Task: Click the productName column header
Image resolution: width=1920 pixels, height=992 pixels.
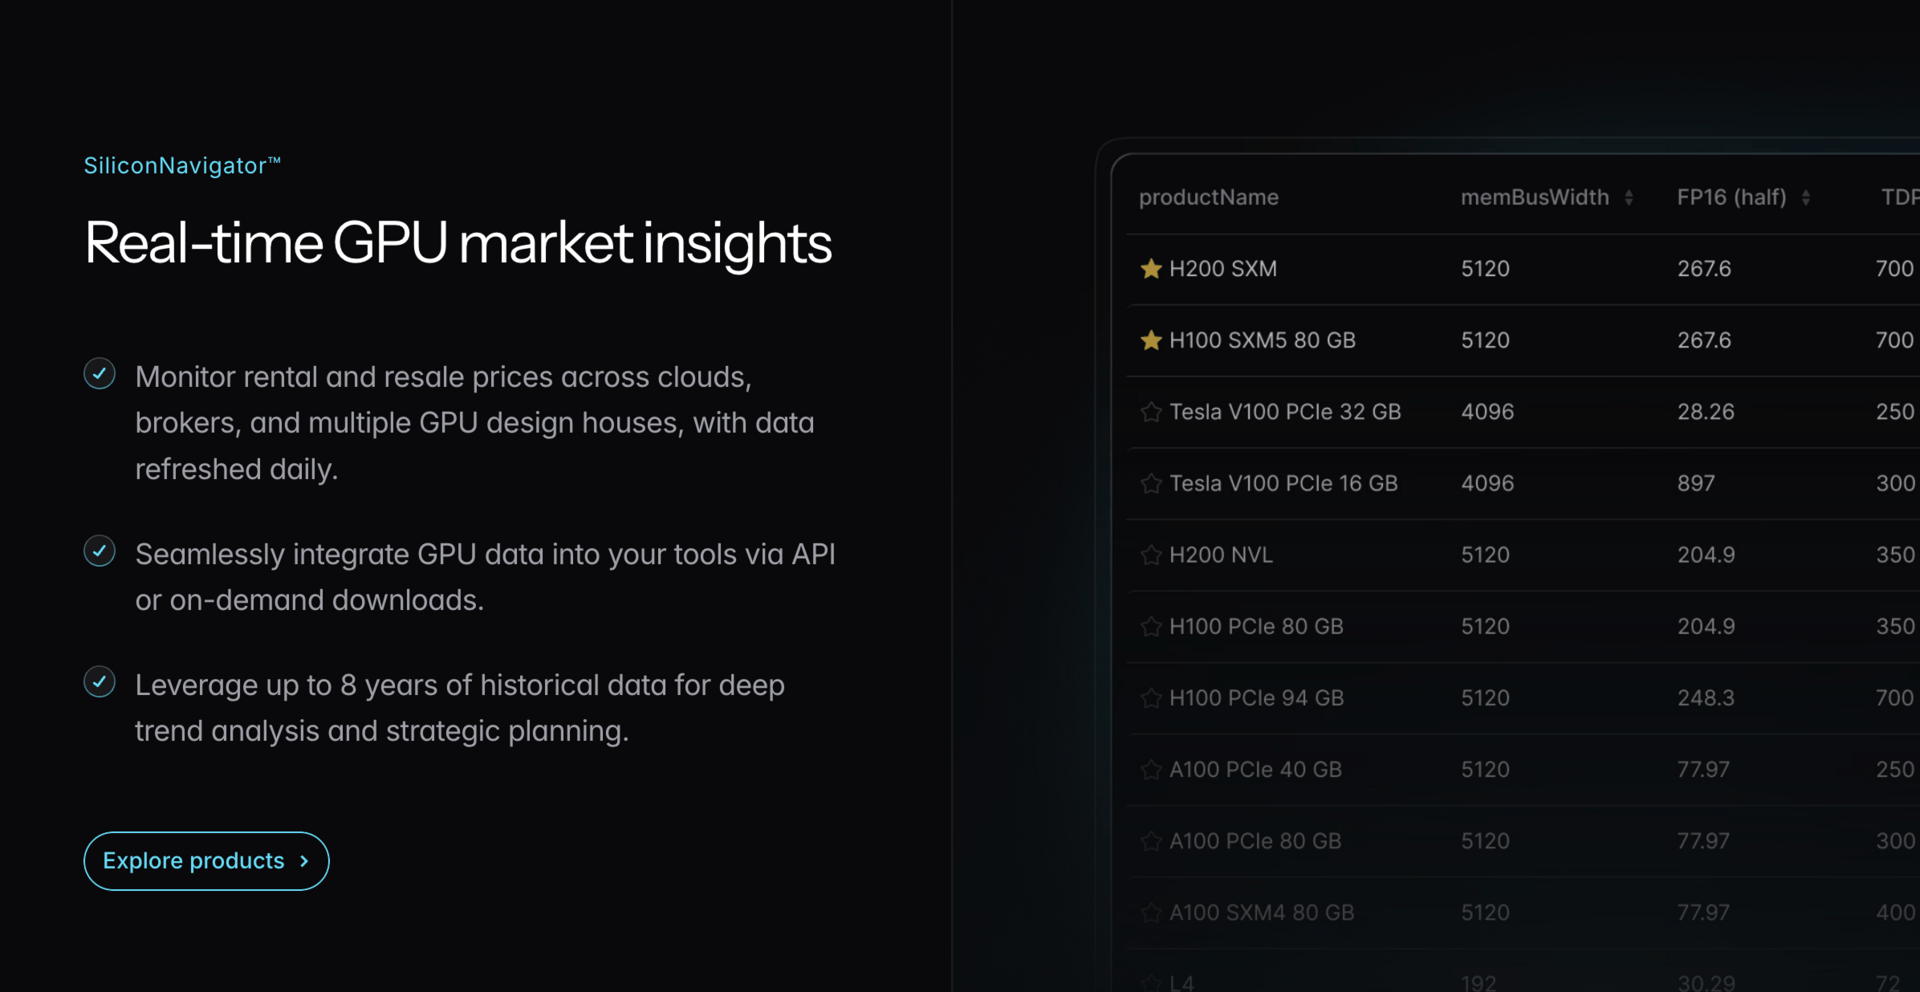Action: click(x=1208, y=197)
